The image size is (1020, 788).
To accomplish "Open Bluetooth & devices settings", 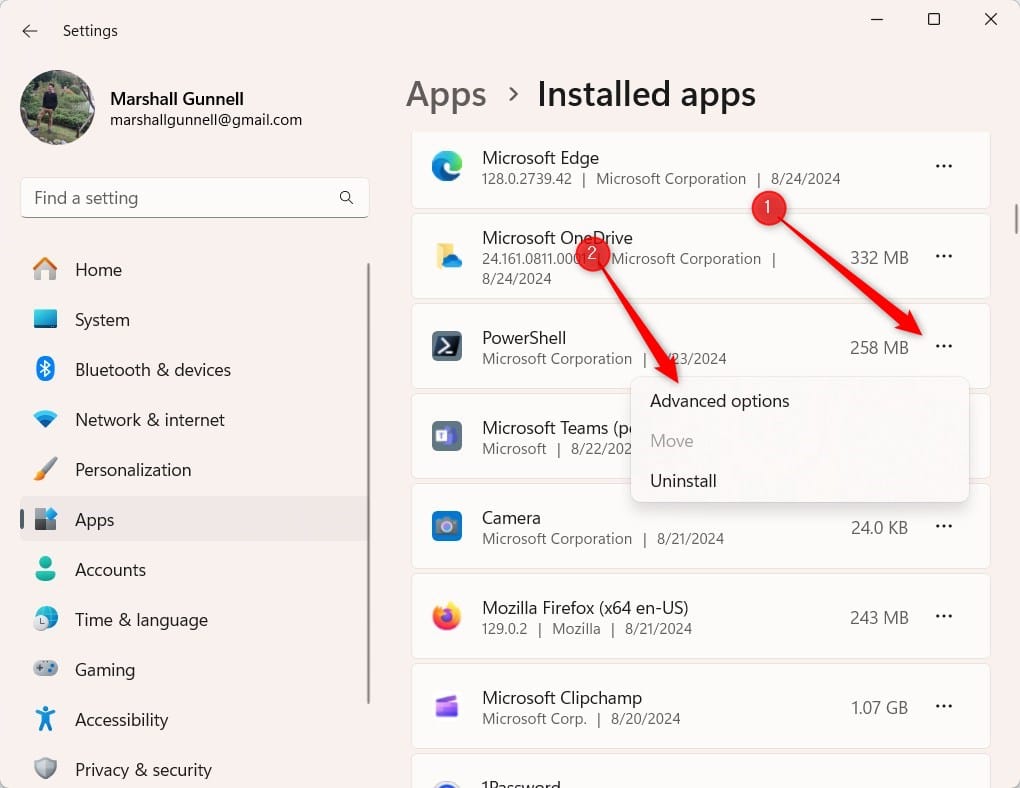I will coord(153,370).
